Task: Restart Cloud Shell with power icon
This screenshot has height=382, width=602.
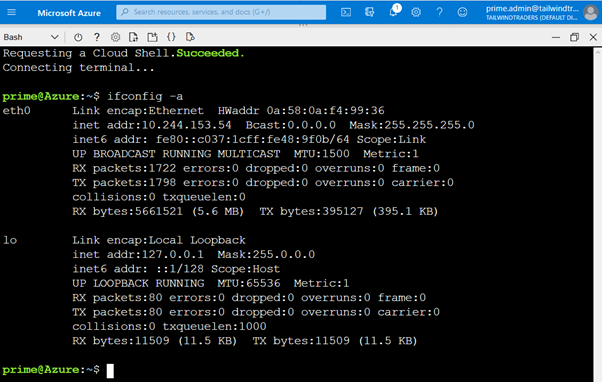Action: (78, 37)
